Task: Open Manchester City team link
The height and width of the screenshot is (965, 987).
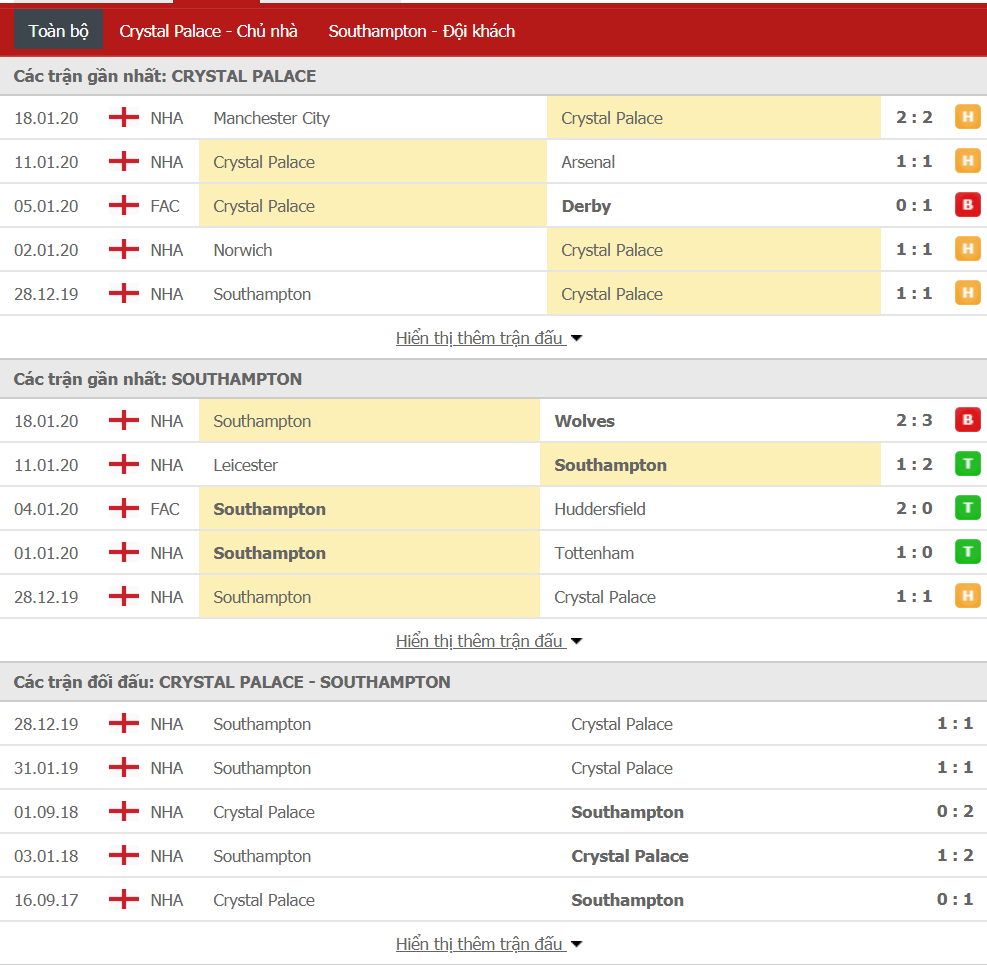Action: (271, 118)
